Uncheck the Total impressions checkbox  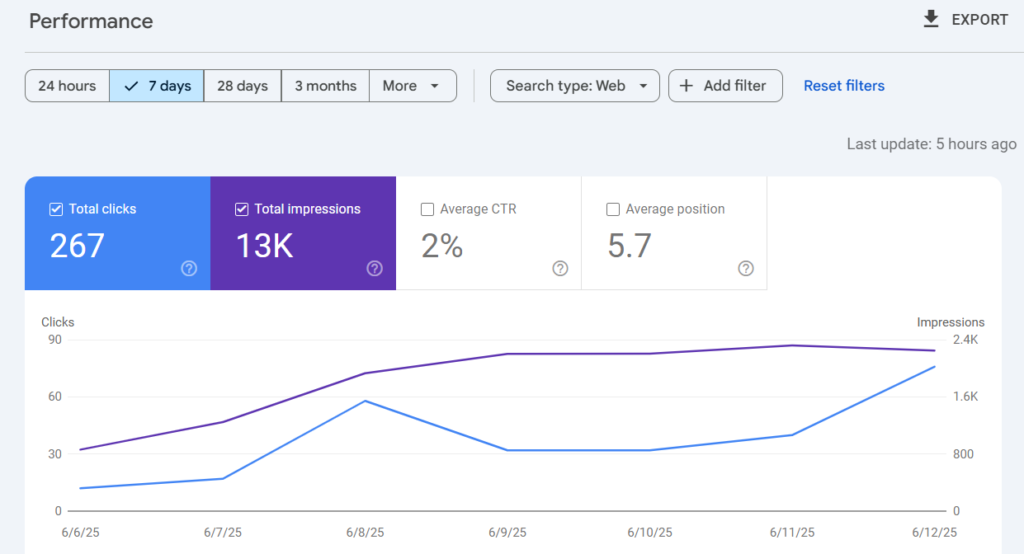click(x=242, y=209)
